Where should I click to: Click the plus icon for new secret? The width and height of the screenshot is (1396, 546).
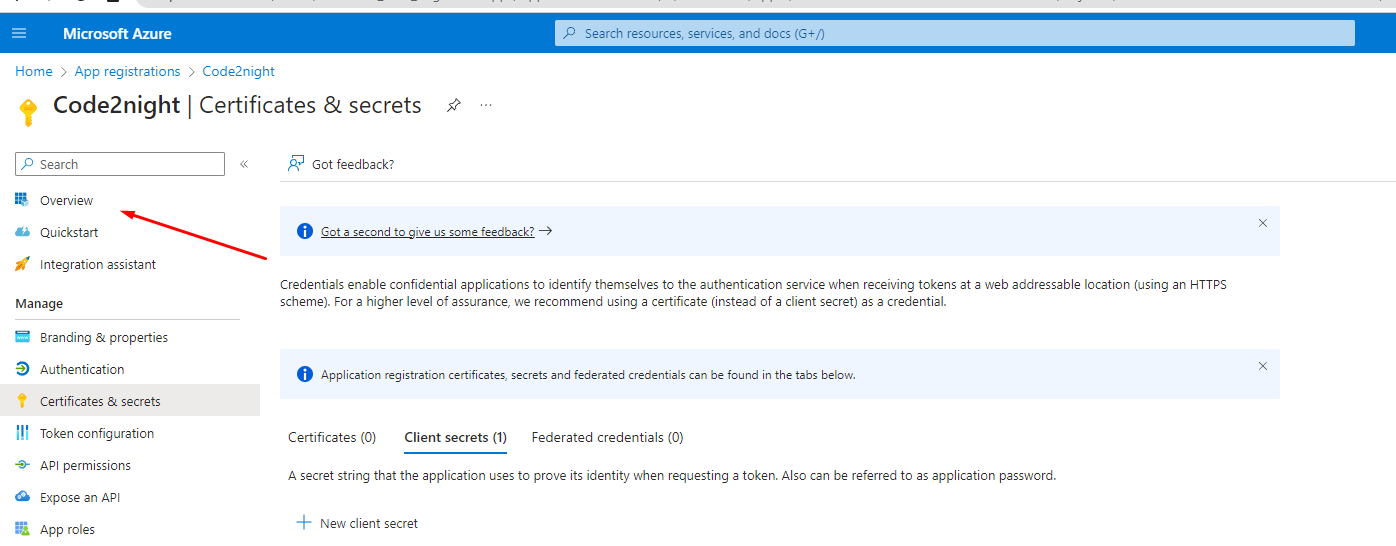pyautogui.click(x=304, y=523)
